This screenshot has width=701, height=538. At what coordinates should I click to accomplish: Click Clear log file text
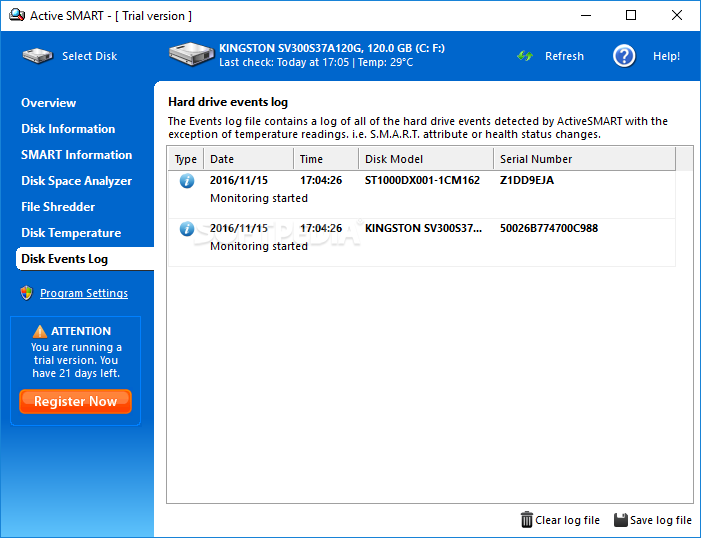567,520
